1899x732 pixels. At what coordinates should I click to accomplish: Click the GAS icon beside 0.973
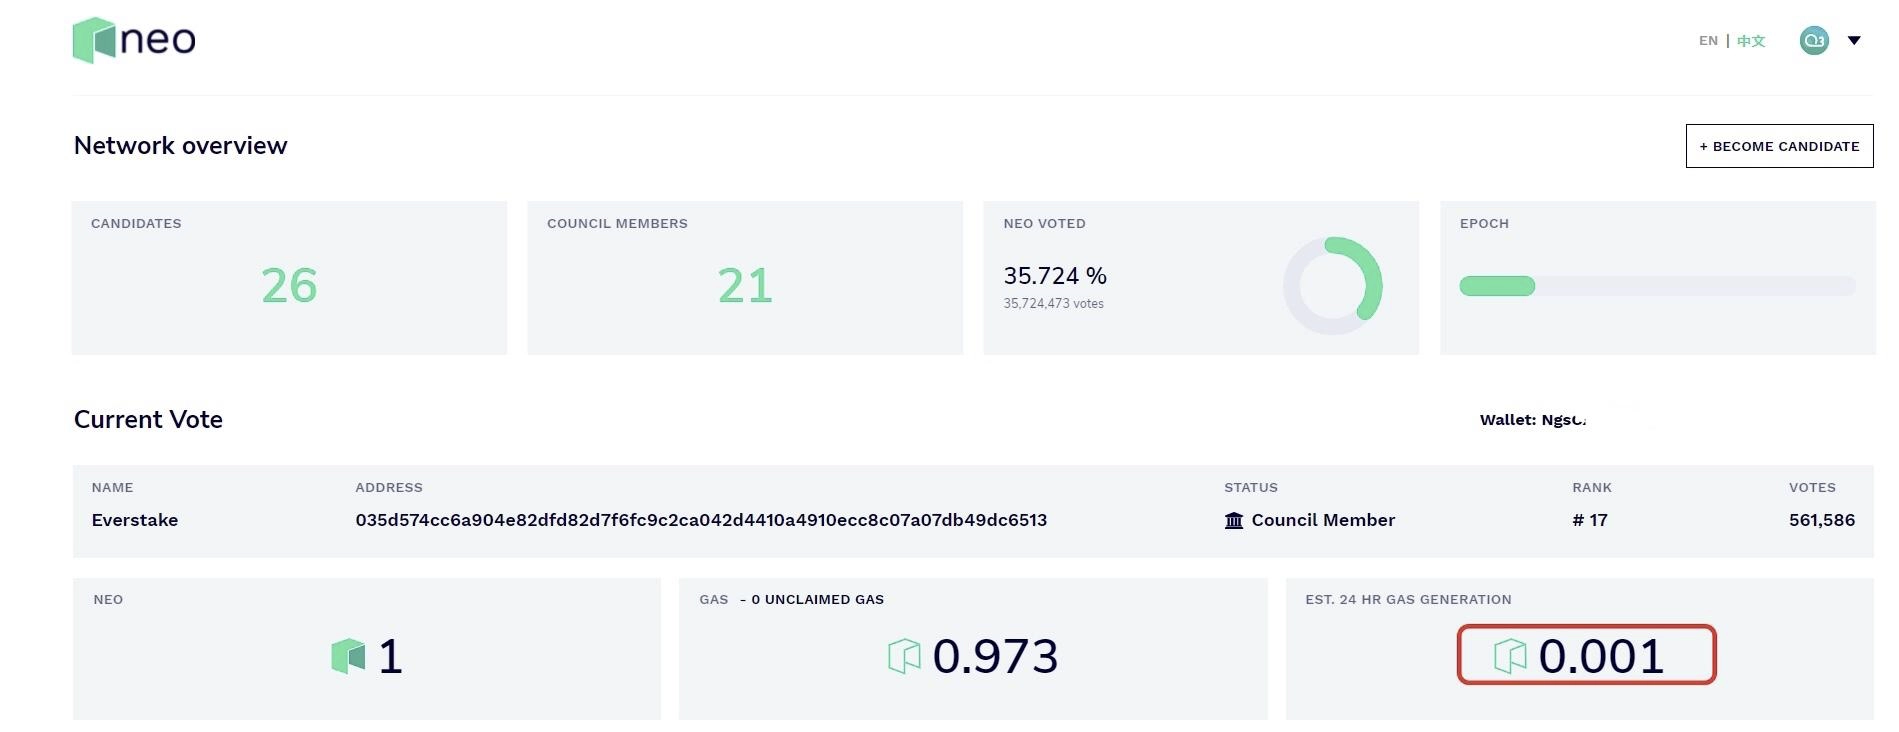tap(904, 656)
